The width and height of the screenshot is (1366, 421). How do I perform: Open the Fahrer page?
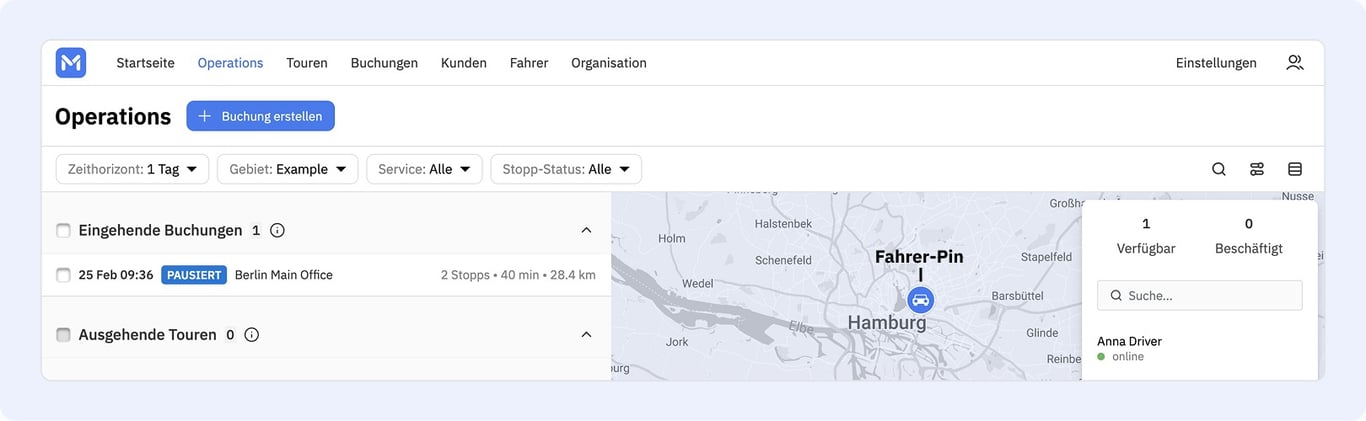point(529,63)
